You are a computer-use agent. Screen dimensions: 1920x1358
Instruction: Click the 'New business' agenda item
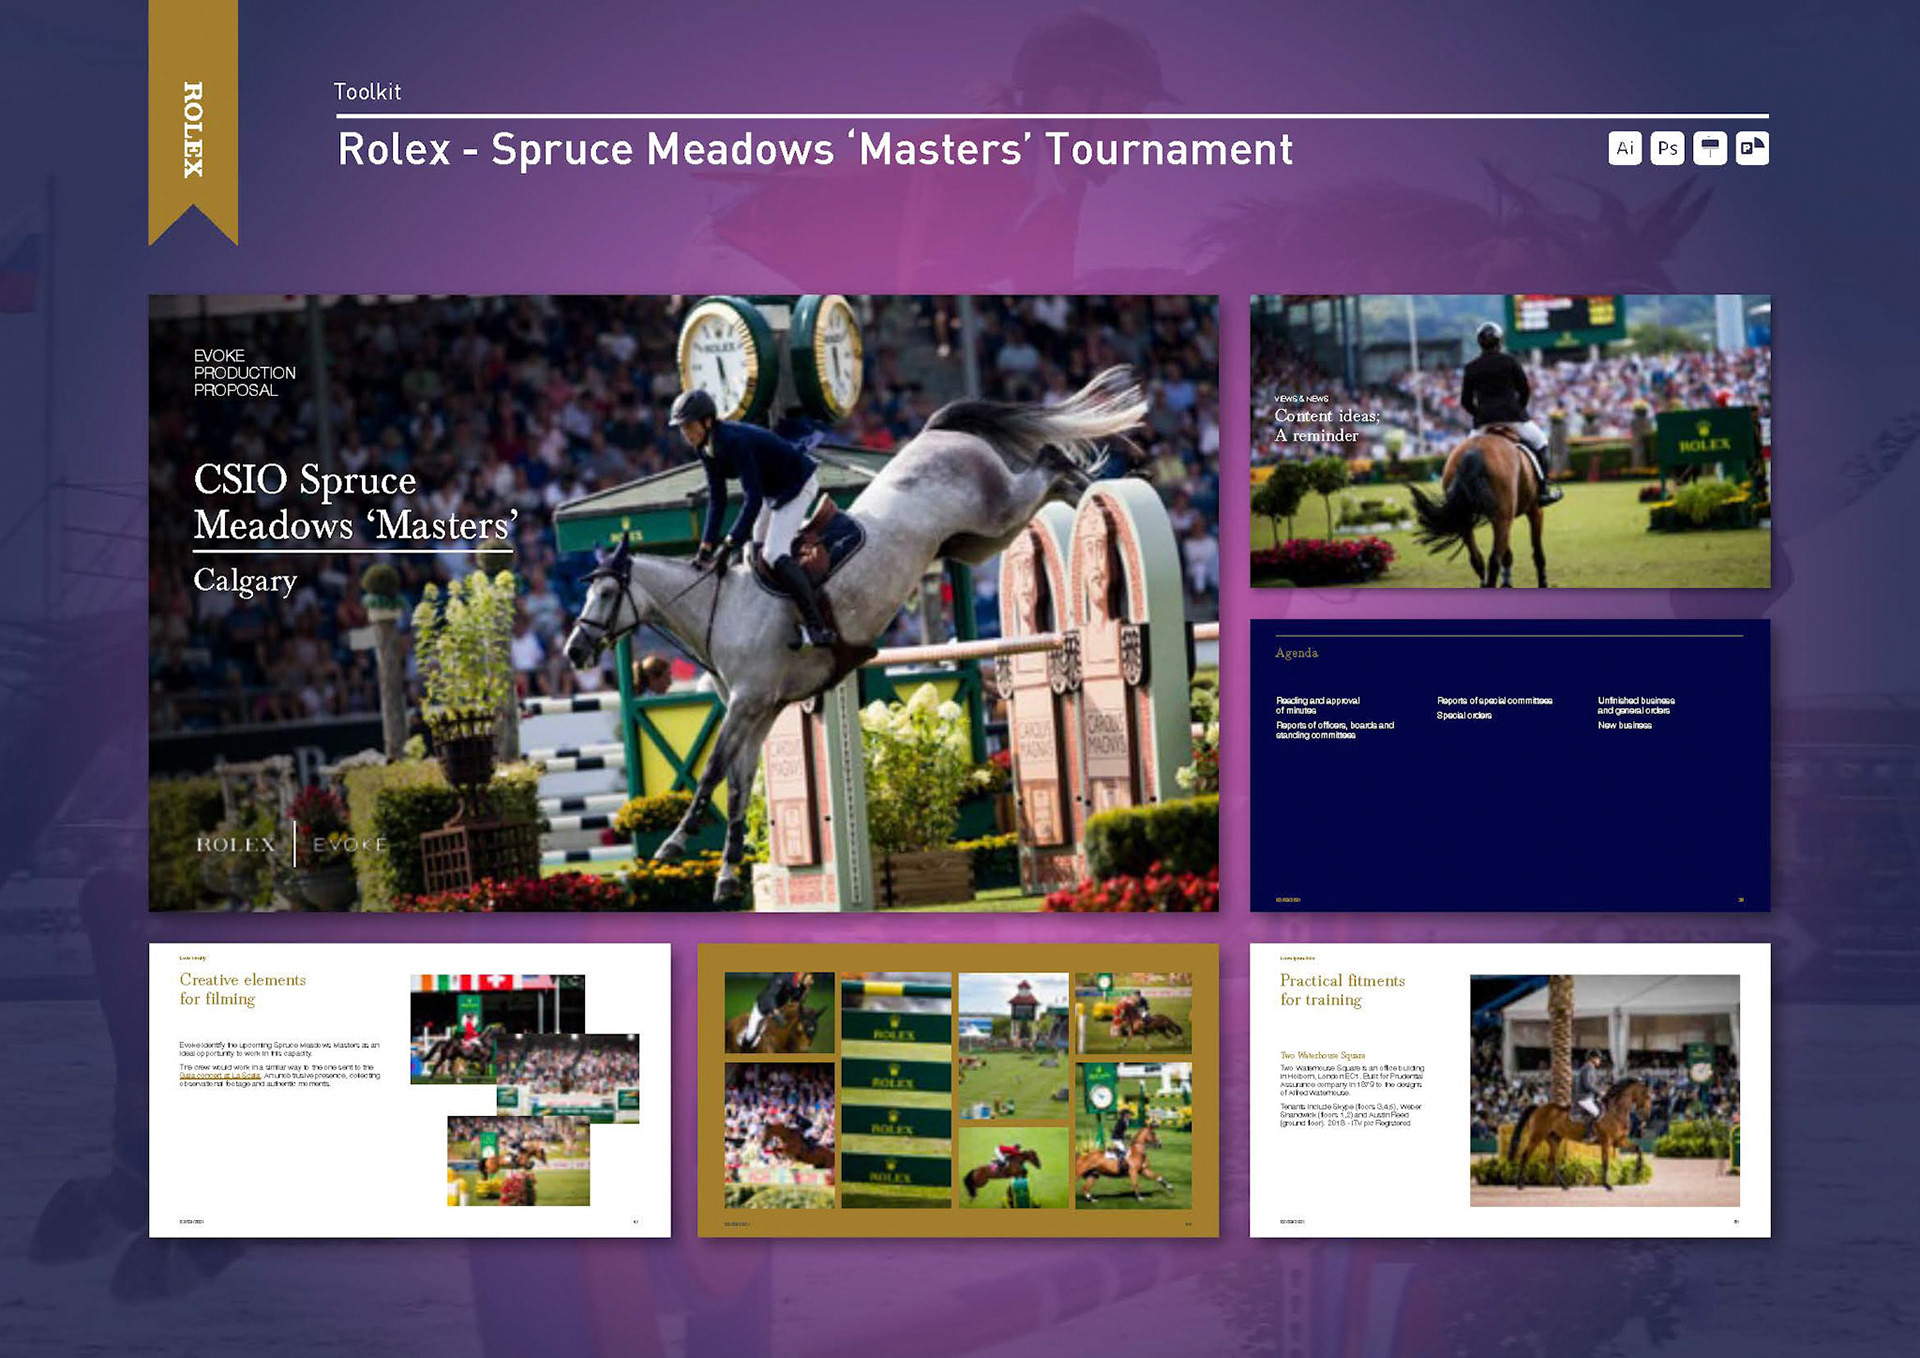(x=1624, y=725)
